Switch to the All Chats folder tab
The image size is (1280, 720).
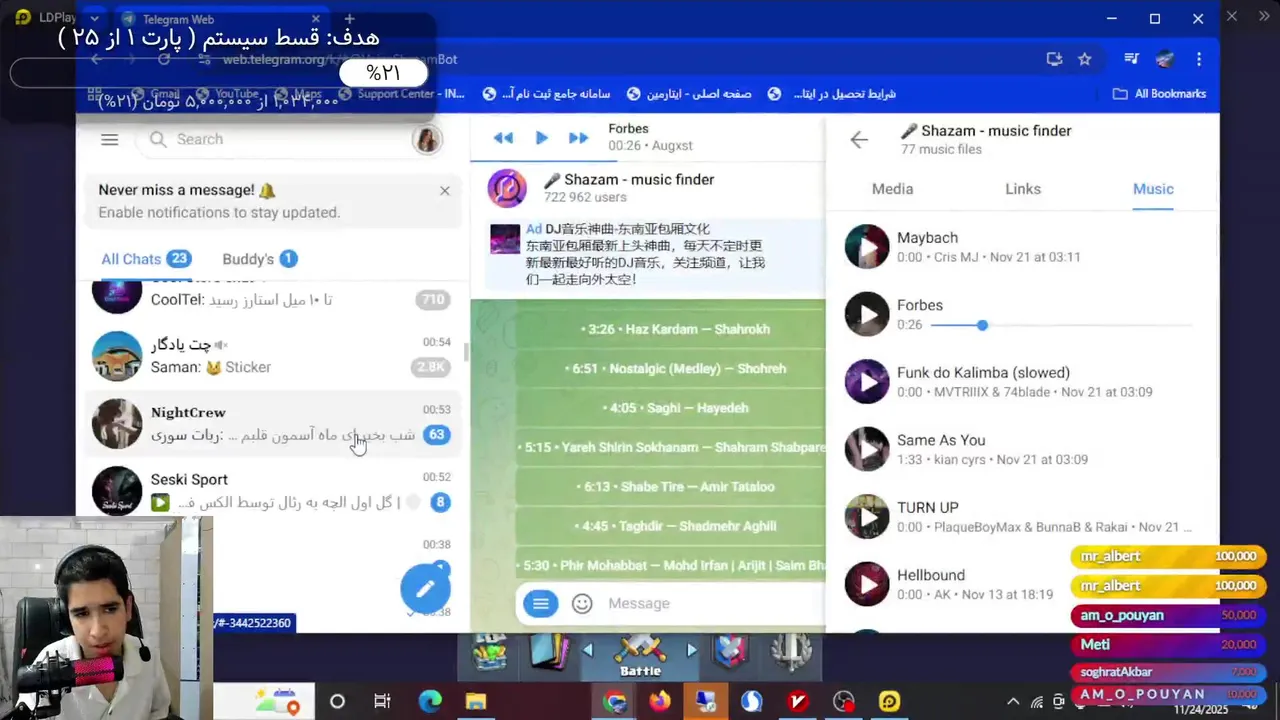145,259
